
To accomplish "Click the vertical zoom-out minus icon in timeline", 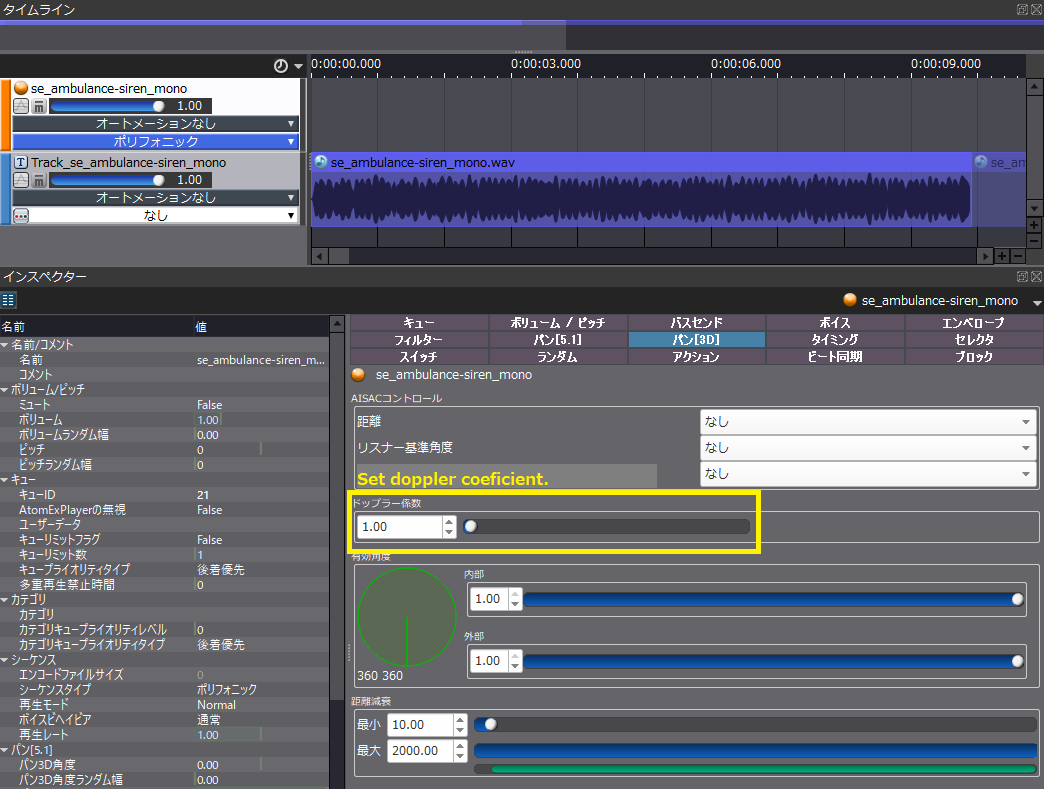I will [1035, 241].
